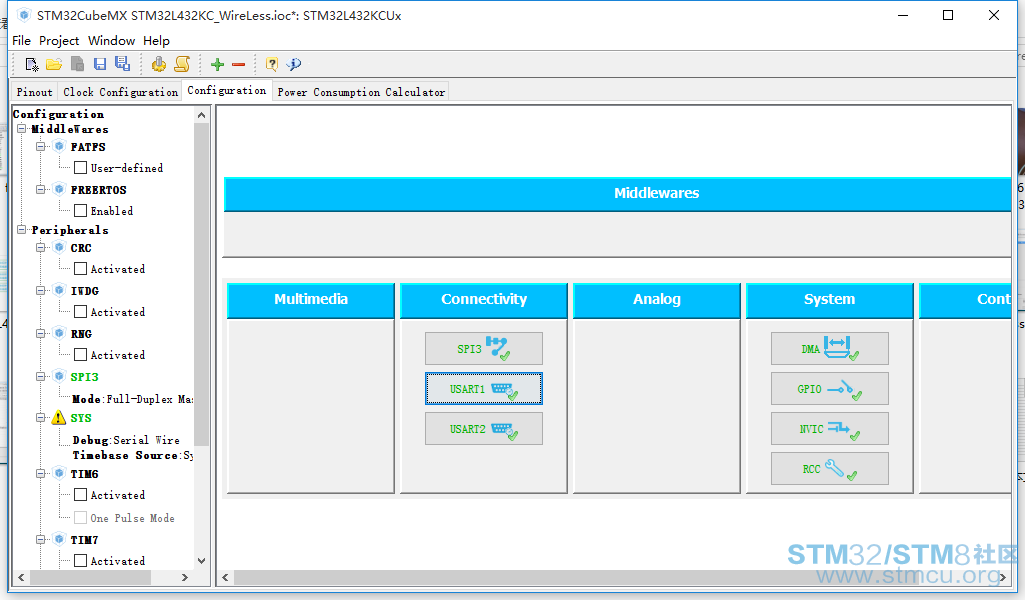Screen dimensions: 1025x600
Task: Click the green plus zoom-in icon
Action: 218,64
